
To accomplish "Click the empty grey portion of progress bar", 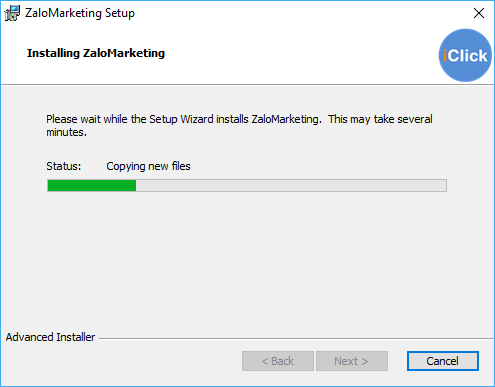I will 291,186.
